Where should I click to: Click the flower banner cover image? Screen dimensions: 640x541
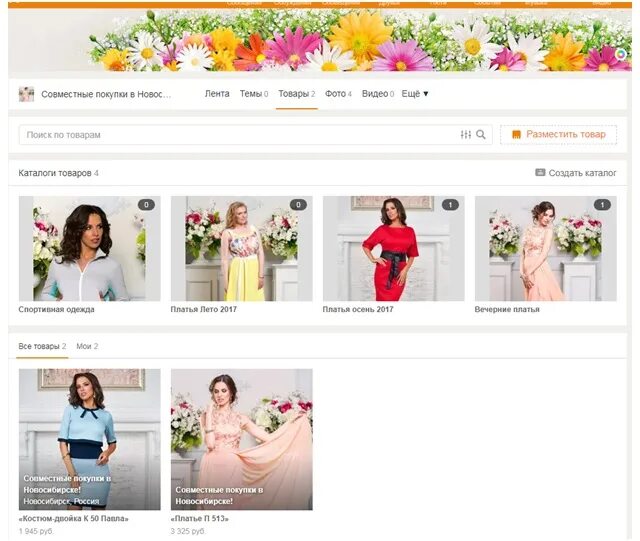point(320,40)
